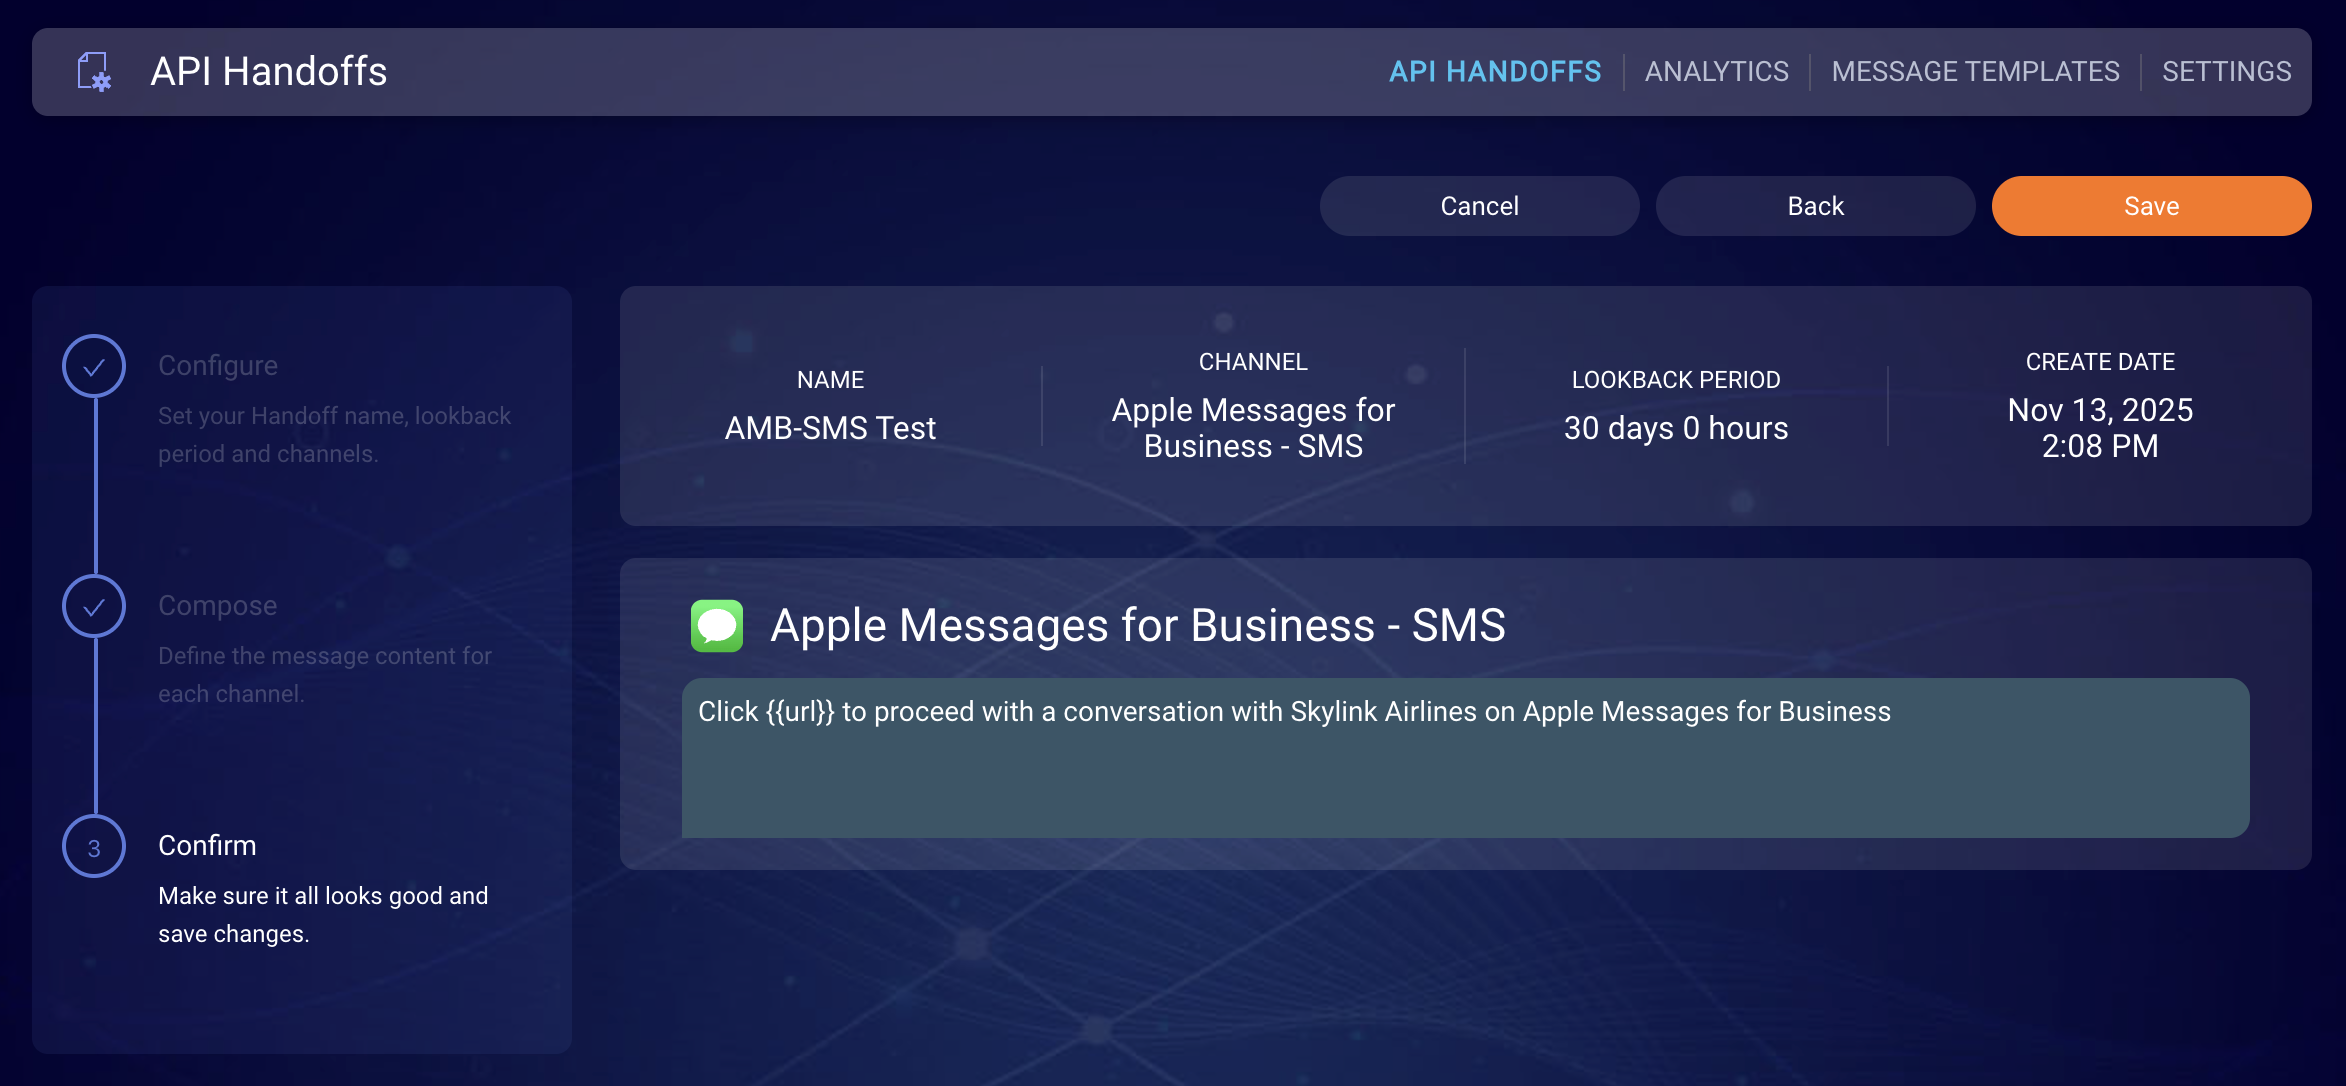Click the API Handoffs page logo icon
Viewport: 2346px width, 1086px height.
94,72
